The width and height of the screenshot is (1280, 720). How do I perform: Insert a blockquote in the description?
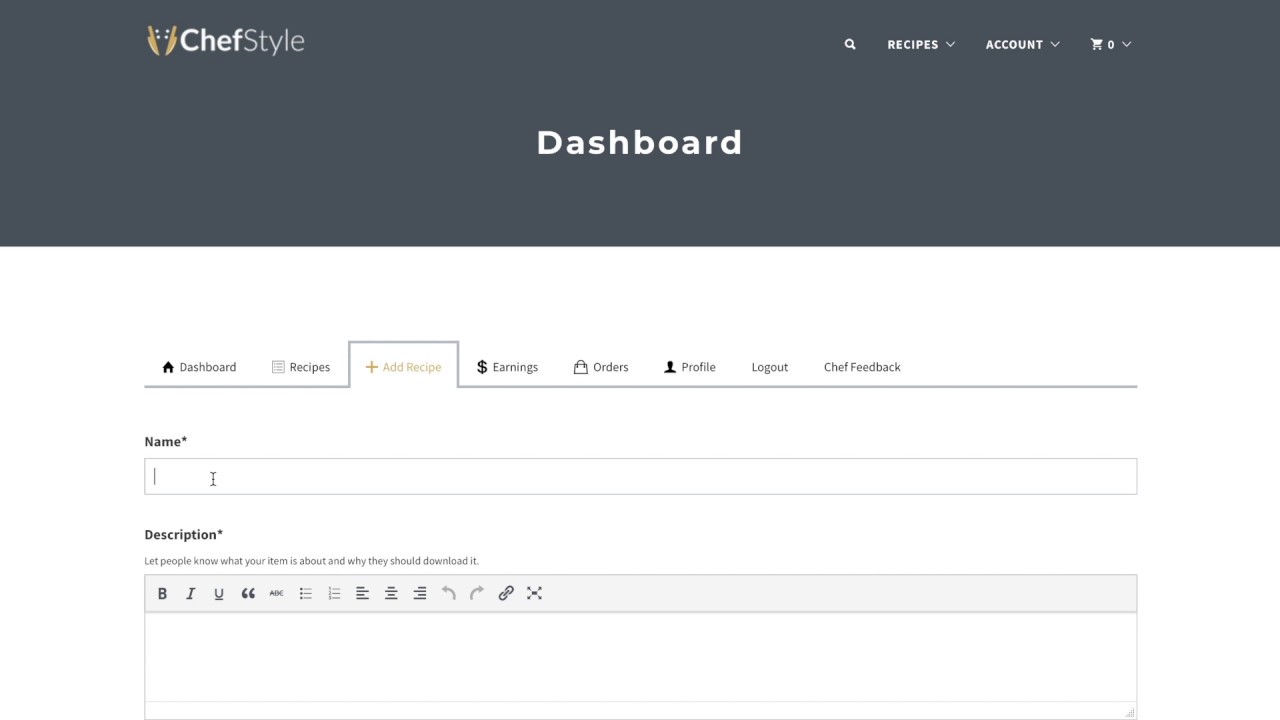click(x=248, y=593)
